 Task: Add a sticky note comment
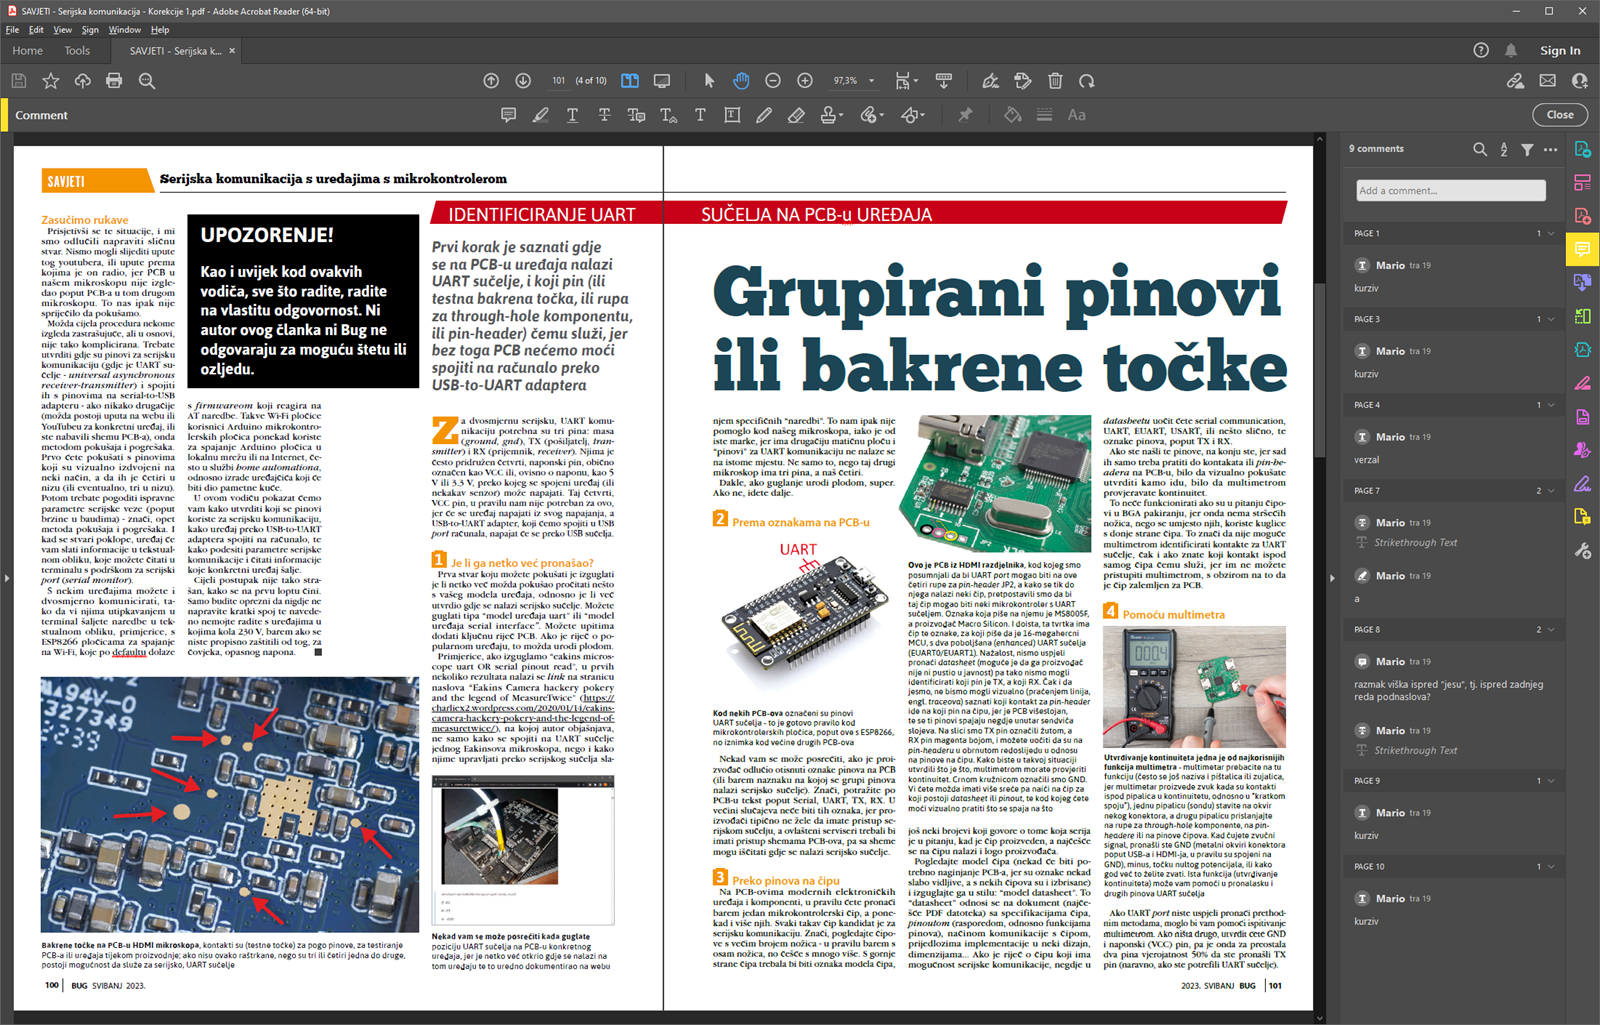(508, 115)
